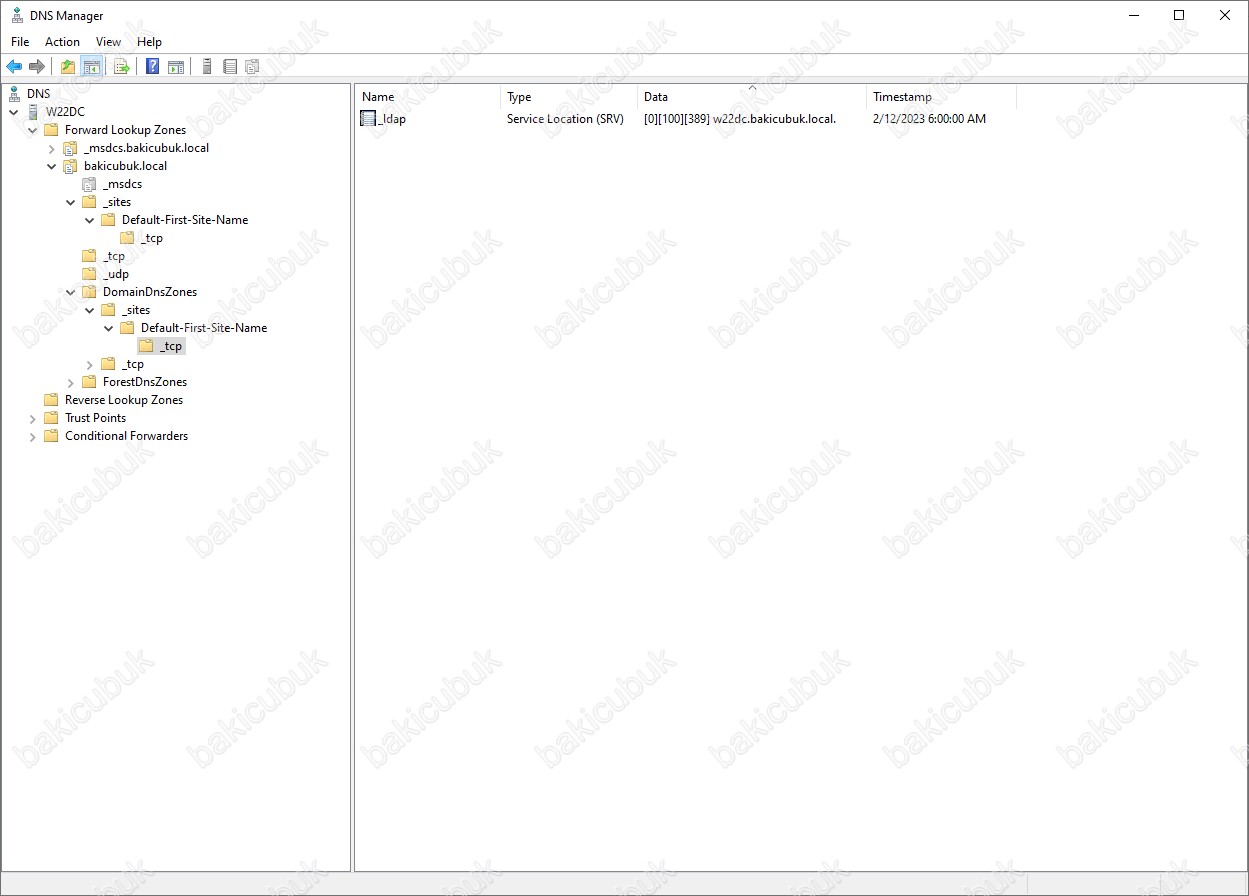This screenshot has width=1249, height=896.
Task: Click the bakicubuk.local zone icon
Action: click(x=70, y=166)
